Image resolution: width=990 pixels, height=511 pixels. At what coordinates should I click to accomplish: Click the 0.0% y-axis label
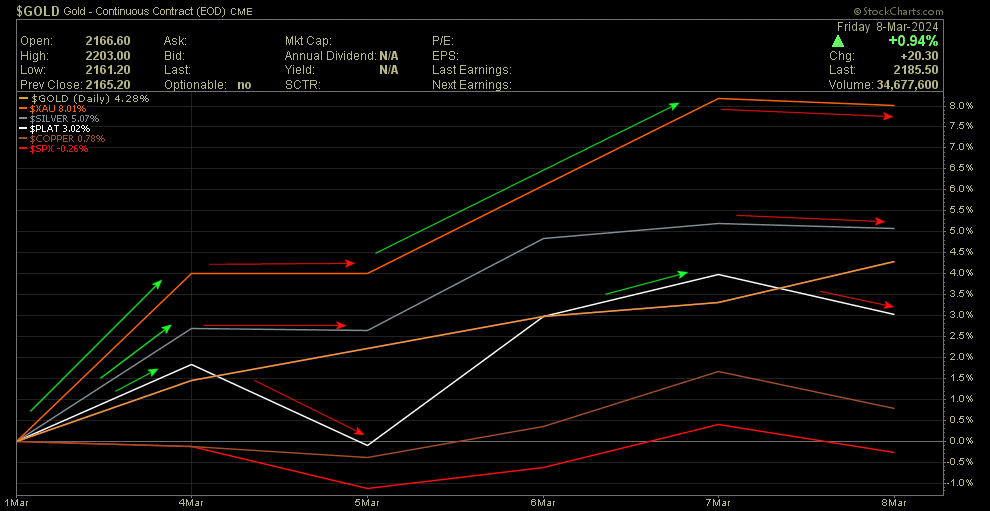click(x=960, y=441)
